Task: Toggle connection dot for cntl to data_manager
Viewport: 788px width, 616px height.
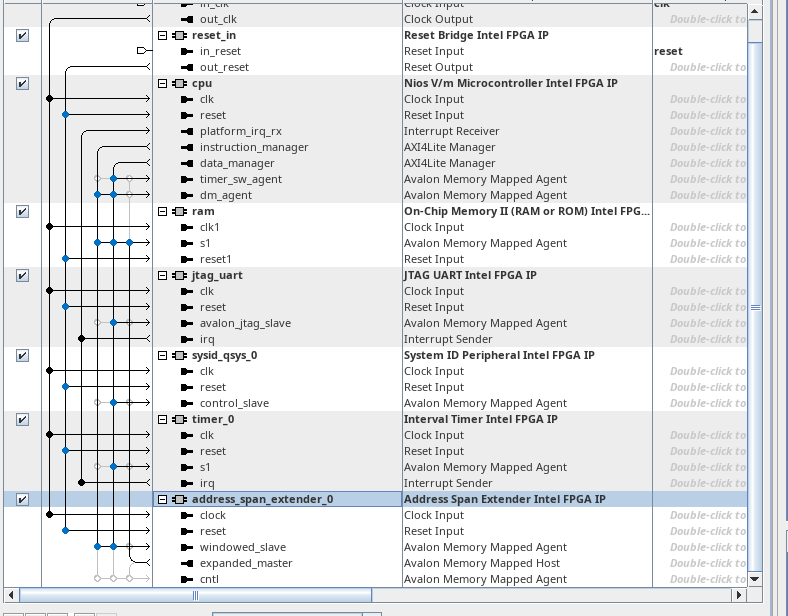Action: click(x=114, y=579)
